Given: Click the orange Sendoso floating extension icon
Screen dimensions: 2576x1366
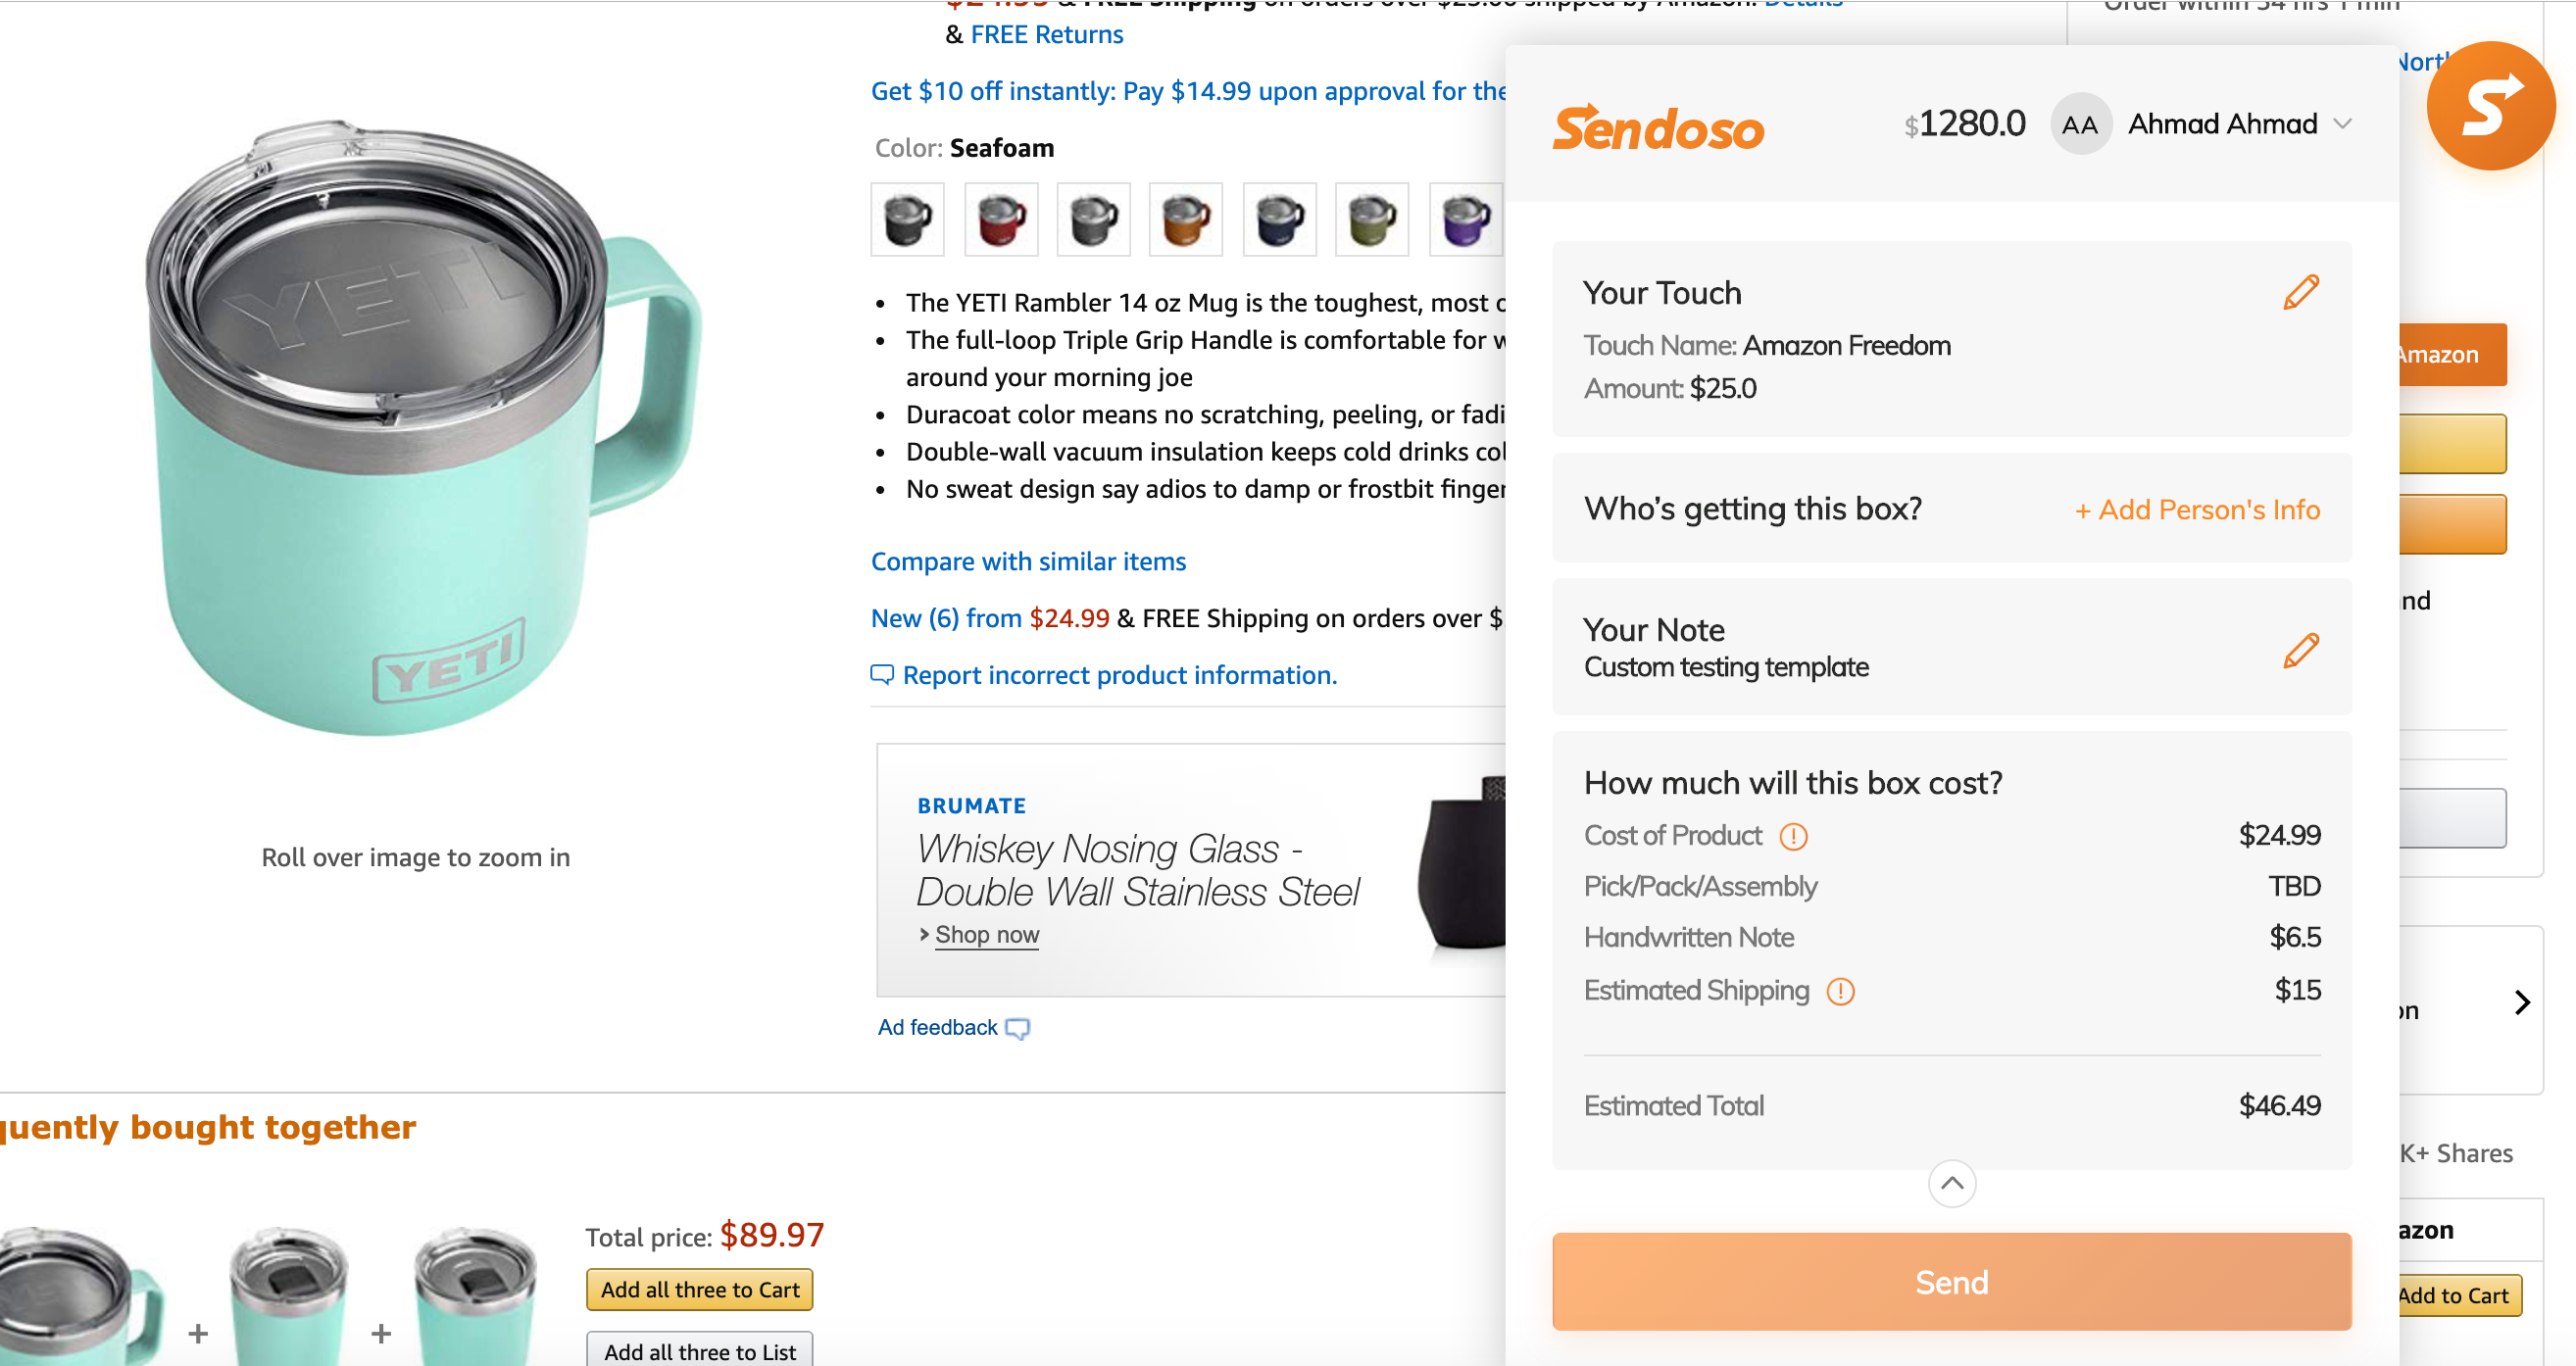Looking at the screenshot, I should 2489,106.
